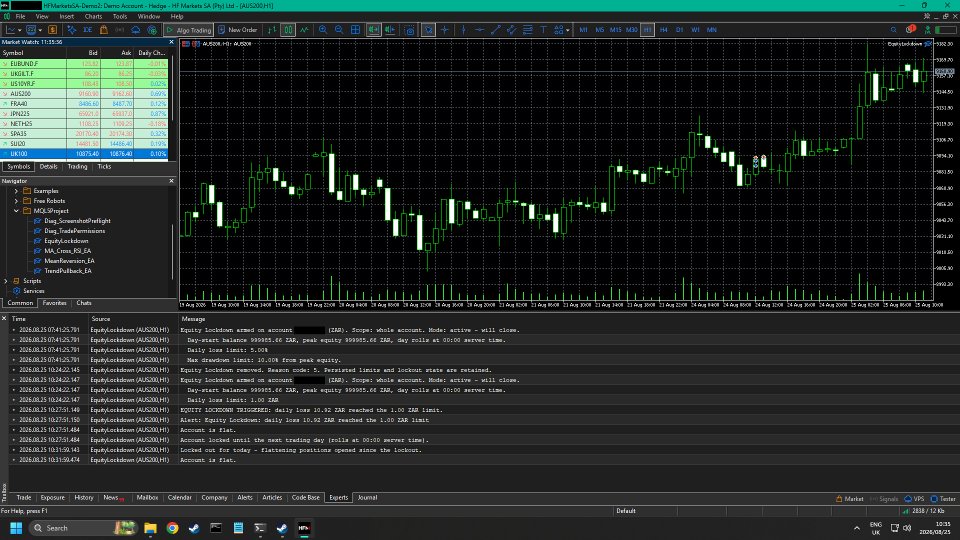Open the History tab in Toolbox
960x540 pixels.
[x=84, y=498]
